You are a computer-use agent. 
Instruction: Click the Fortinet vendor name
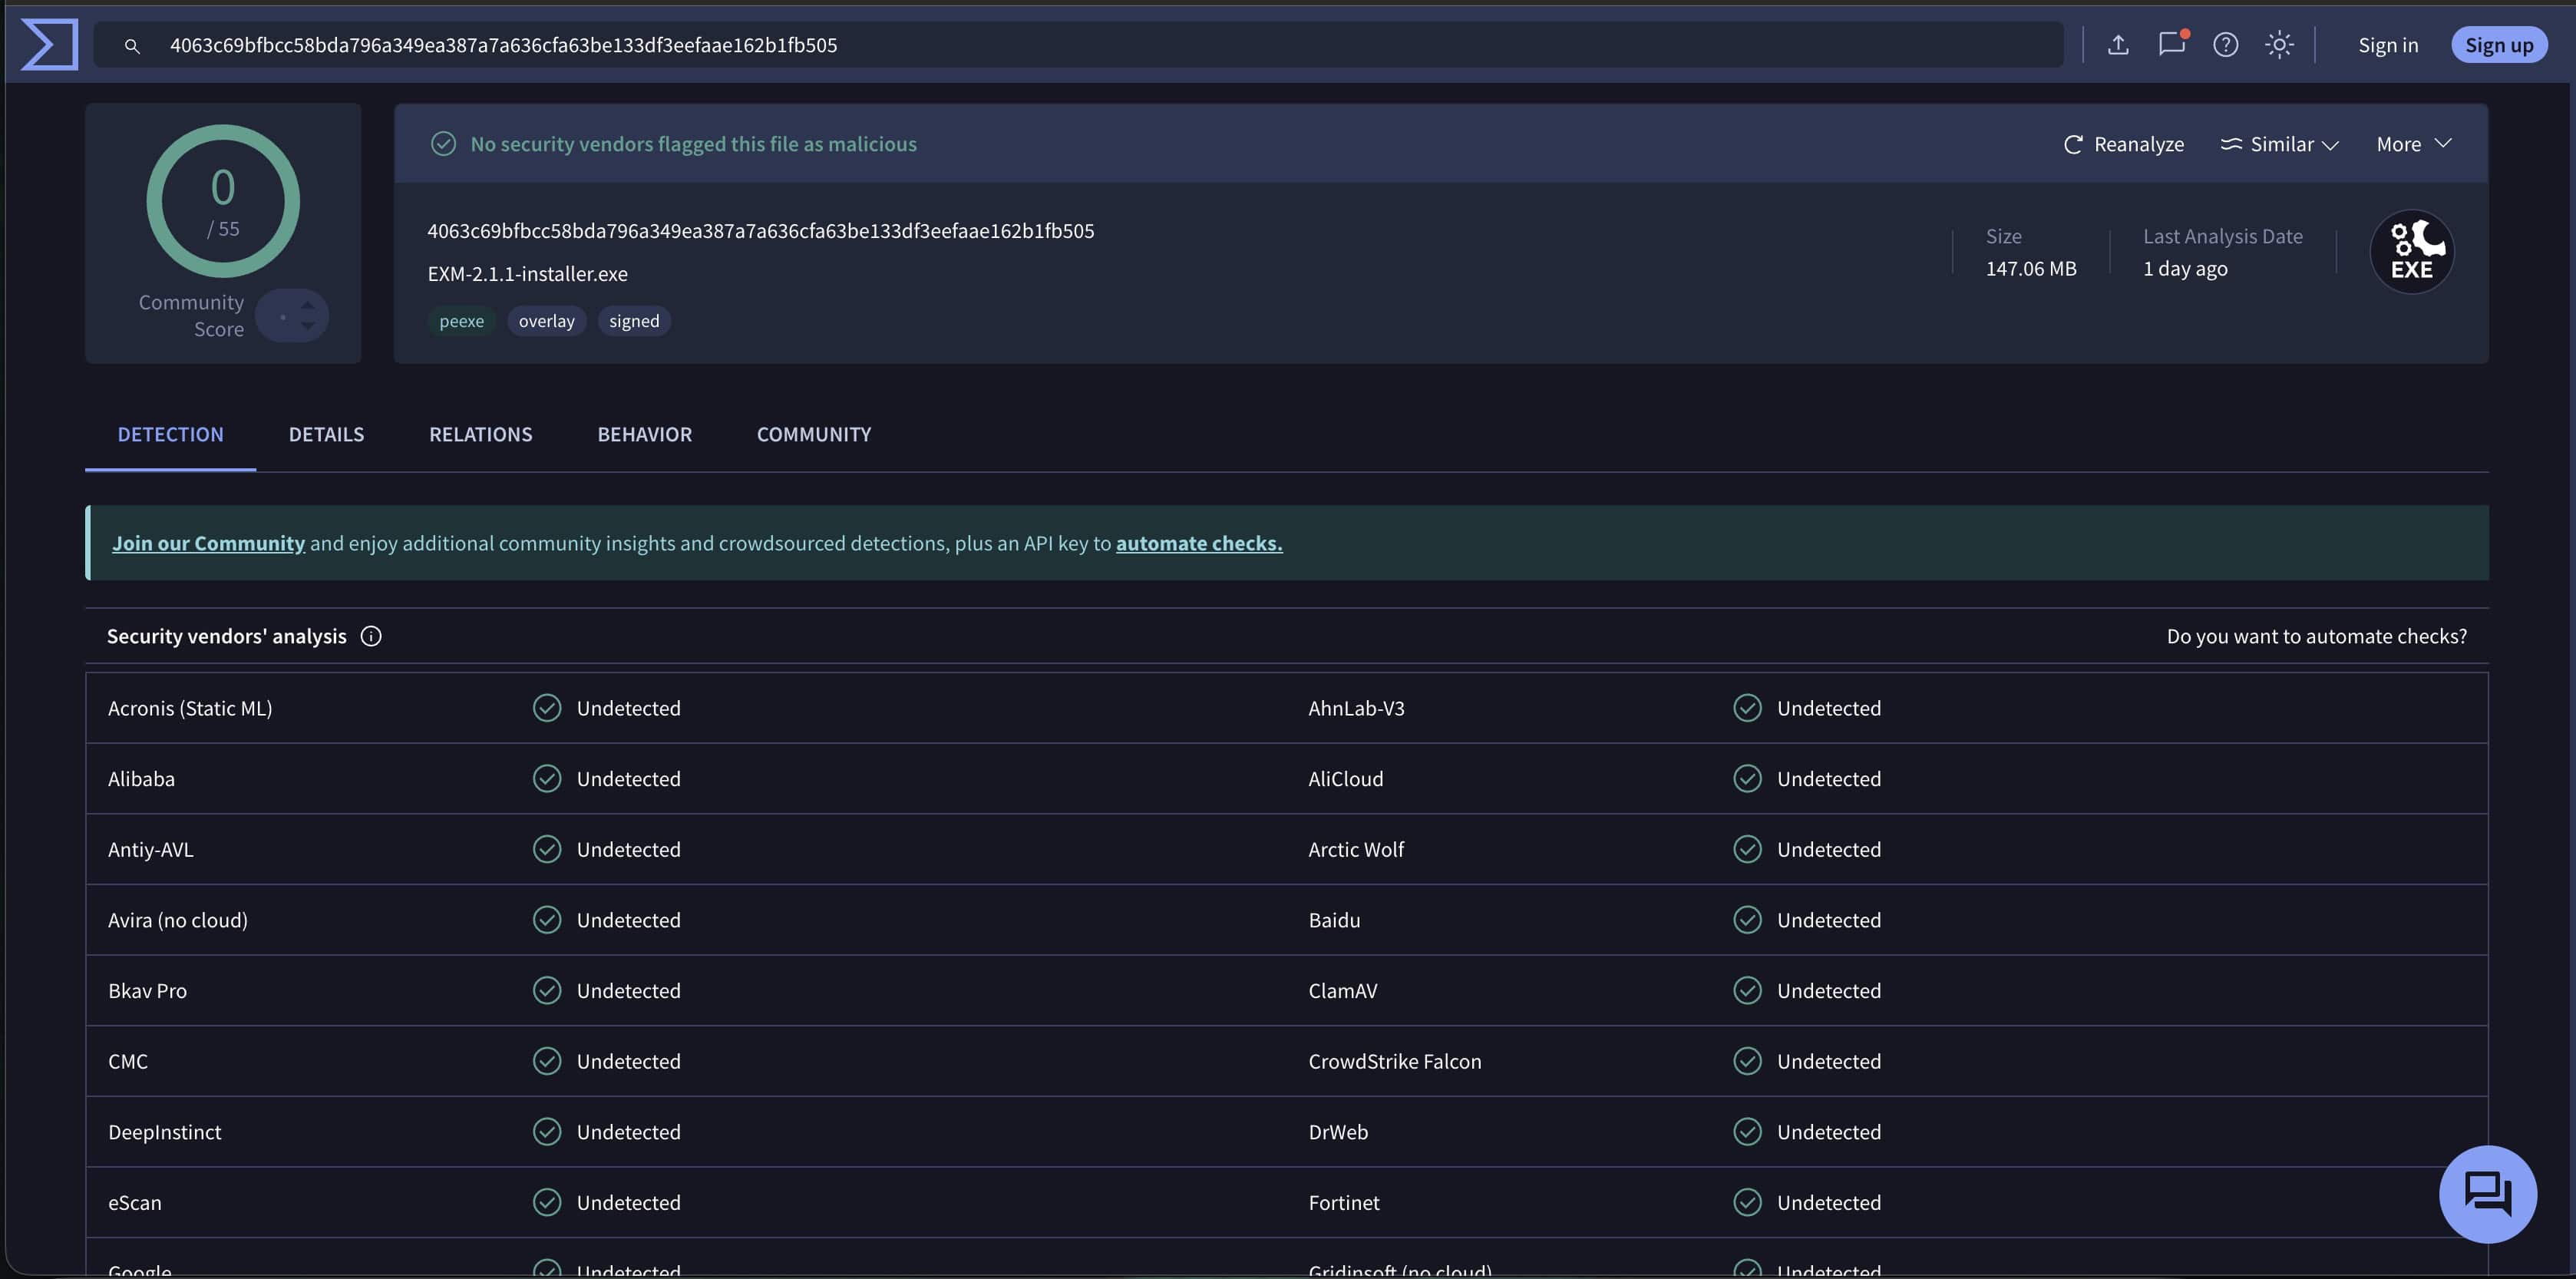(1344, 1203)
